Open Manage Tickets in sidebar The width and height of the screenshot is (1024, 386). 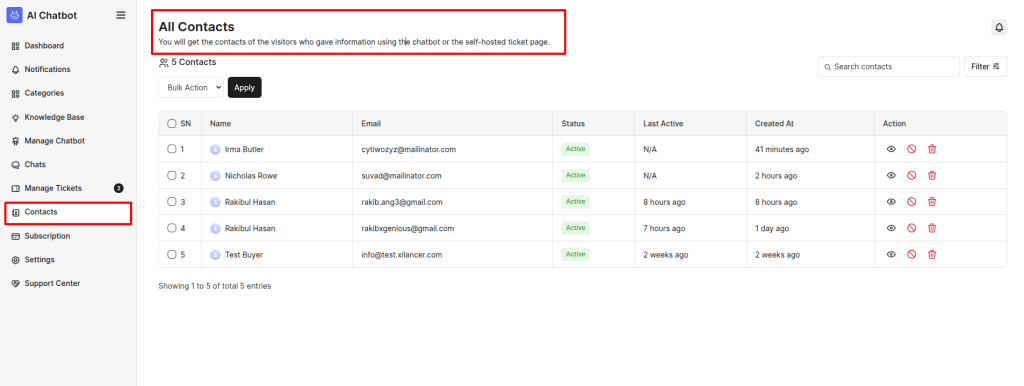click(x=53, y=188)
